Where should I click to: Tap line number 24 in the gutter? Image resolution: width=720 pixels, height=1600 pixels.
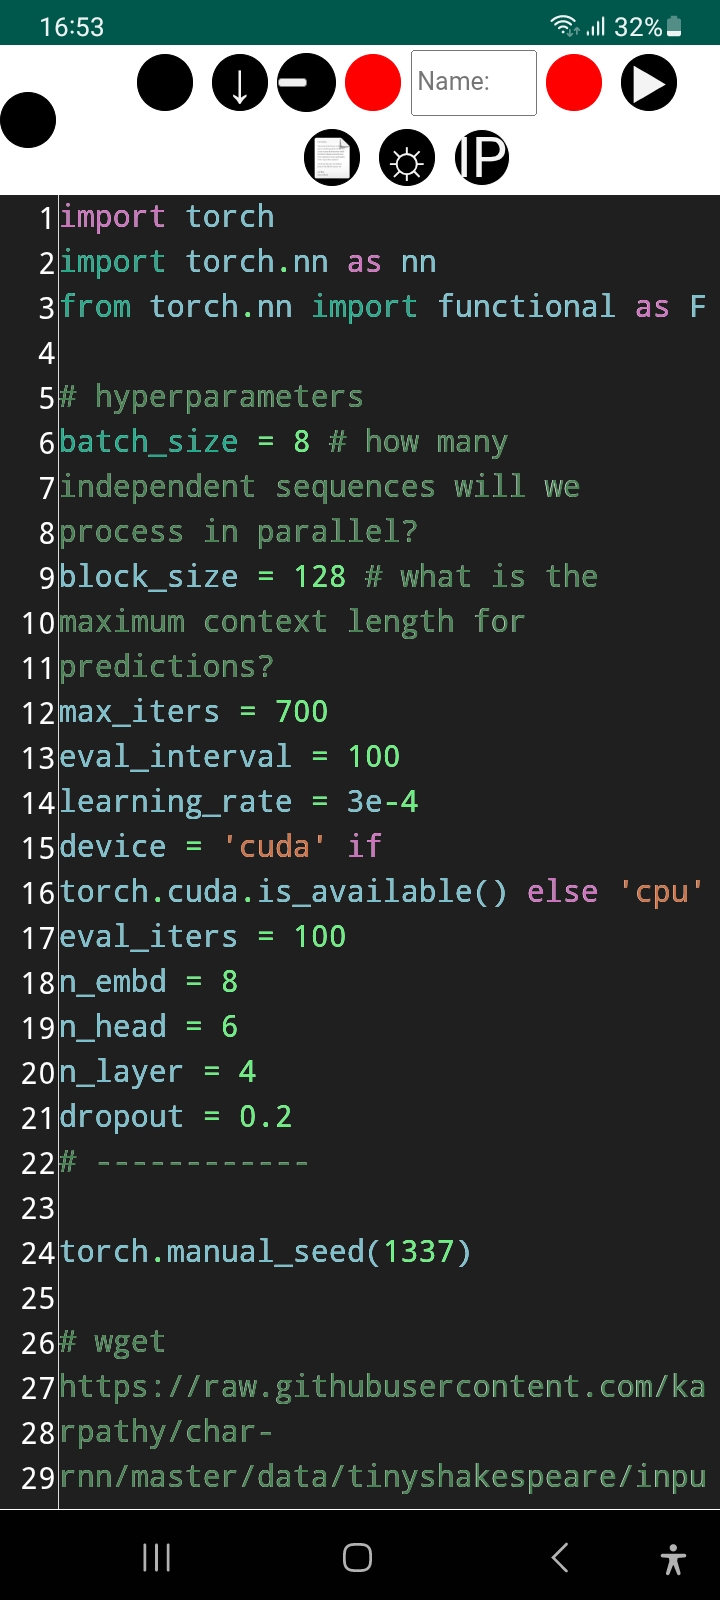37,1251
